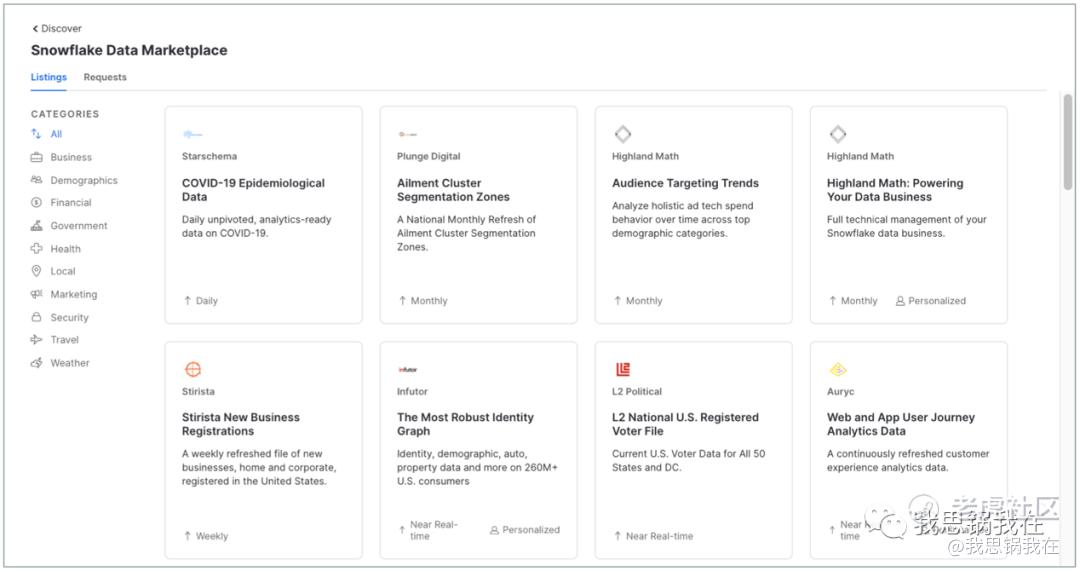Image resolution: width=1080 pixels, height=571 pixels.
Task: Click the Starschema provider name
Action: [x=209, y=156]
